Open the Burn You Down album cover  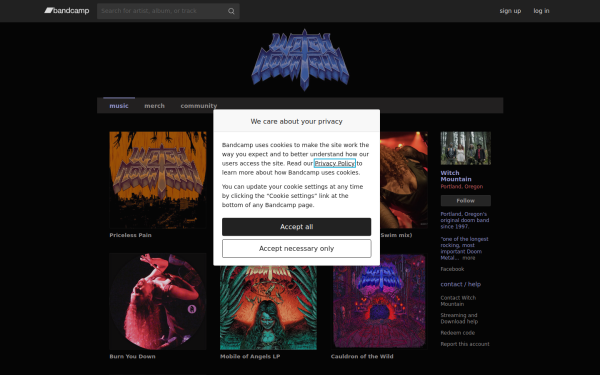coord(158,301)
